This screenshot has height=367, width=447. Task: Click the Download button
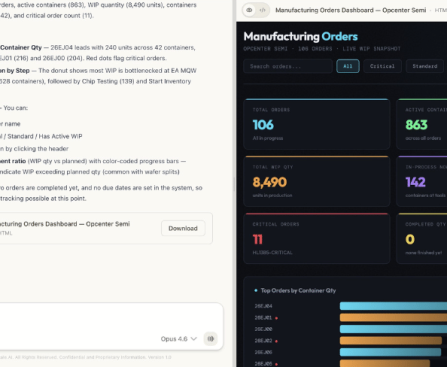[183, 228]
